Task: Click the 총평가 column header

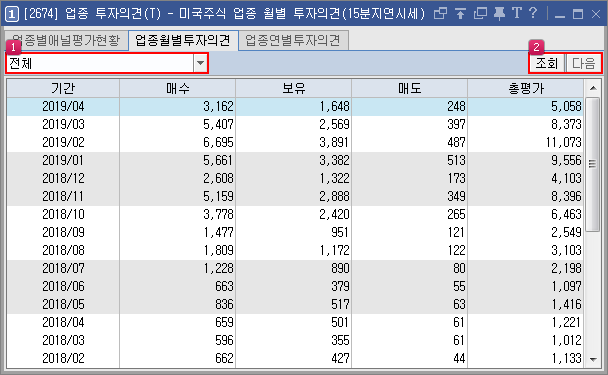Action: pos(525,88)
